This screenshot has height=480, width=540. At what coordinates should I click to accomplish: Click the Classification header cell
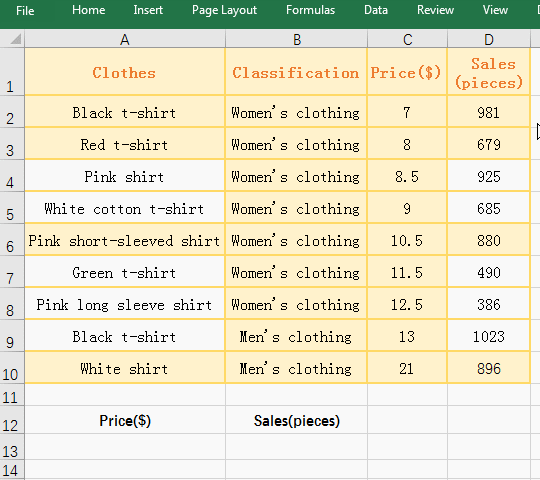(296, 72)
